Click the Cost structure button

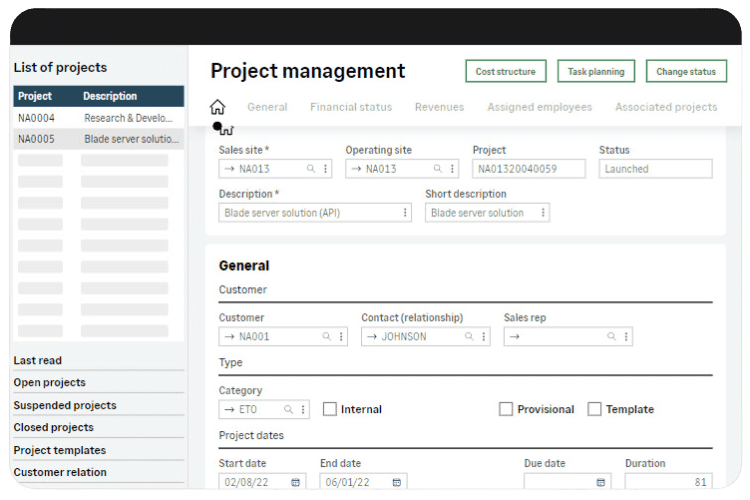tap(505, 72)
